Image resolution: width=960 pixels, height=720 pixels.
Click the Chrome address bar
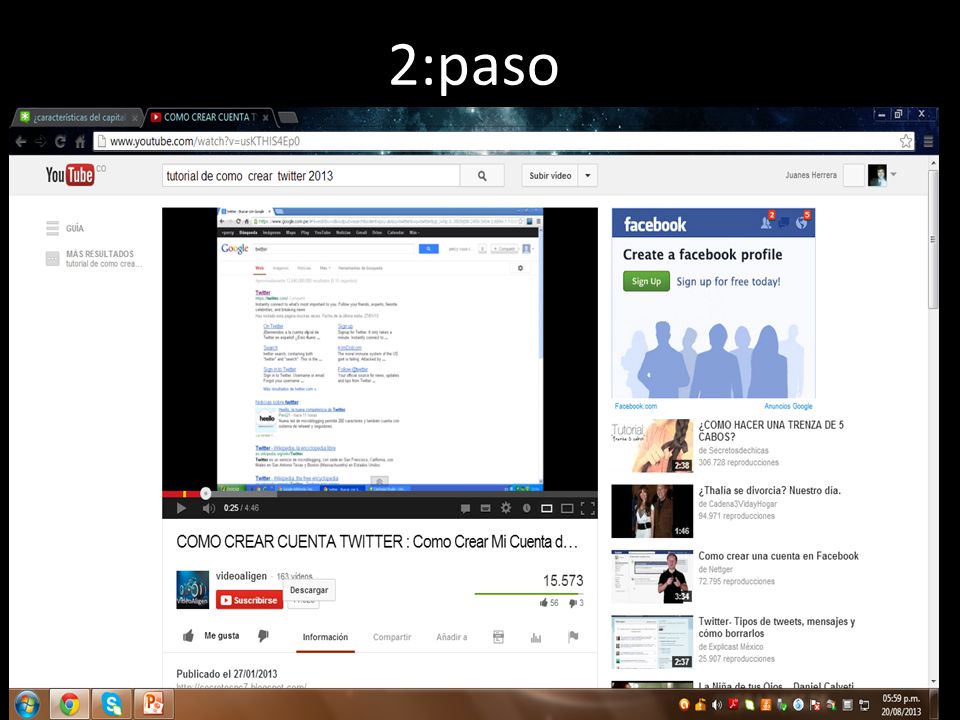point(502,141)
